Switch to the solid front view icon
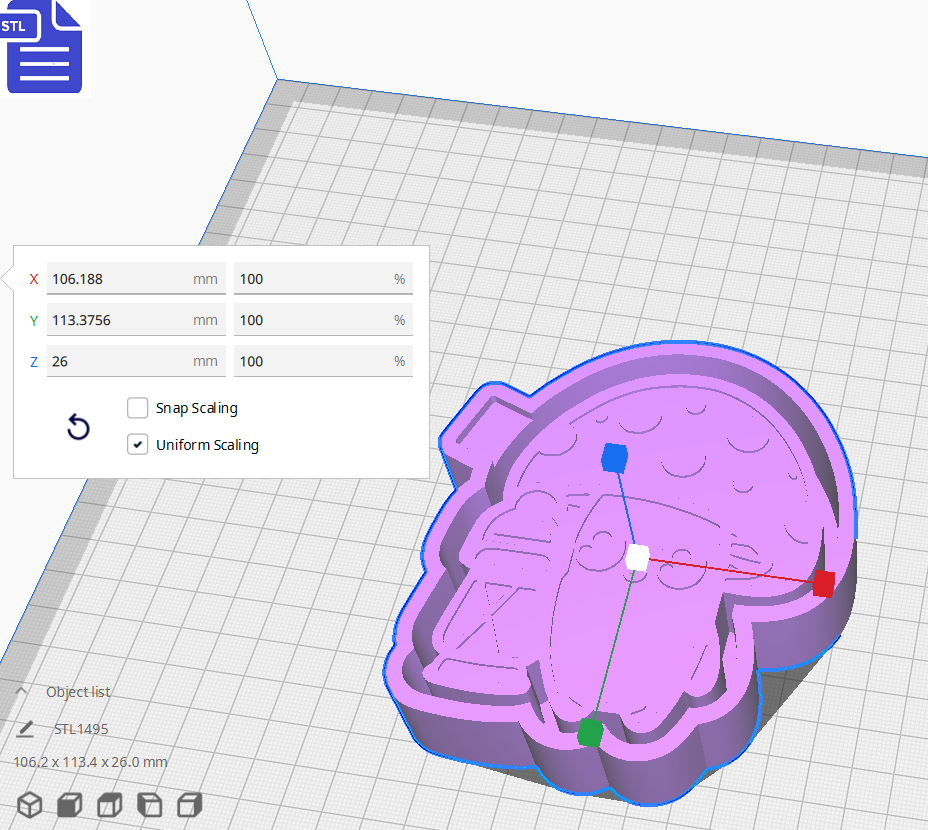The image size is (928, 830). point(69,804)
